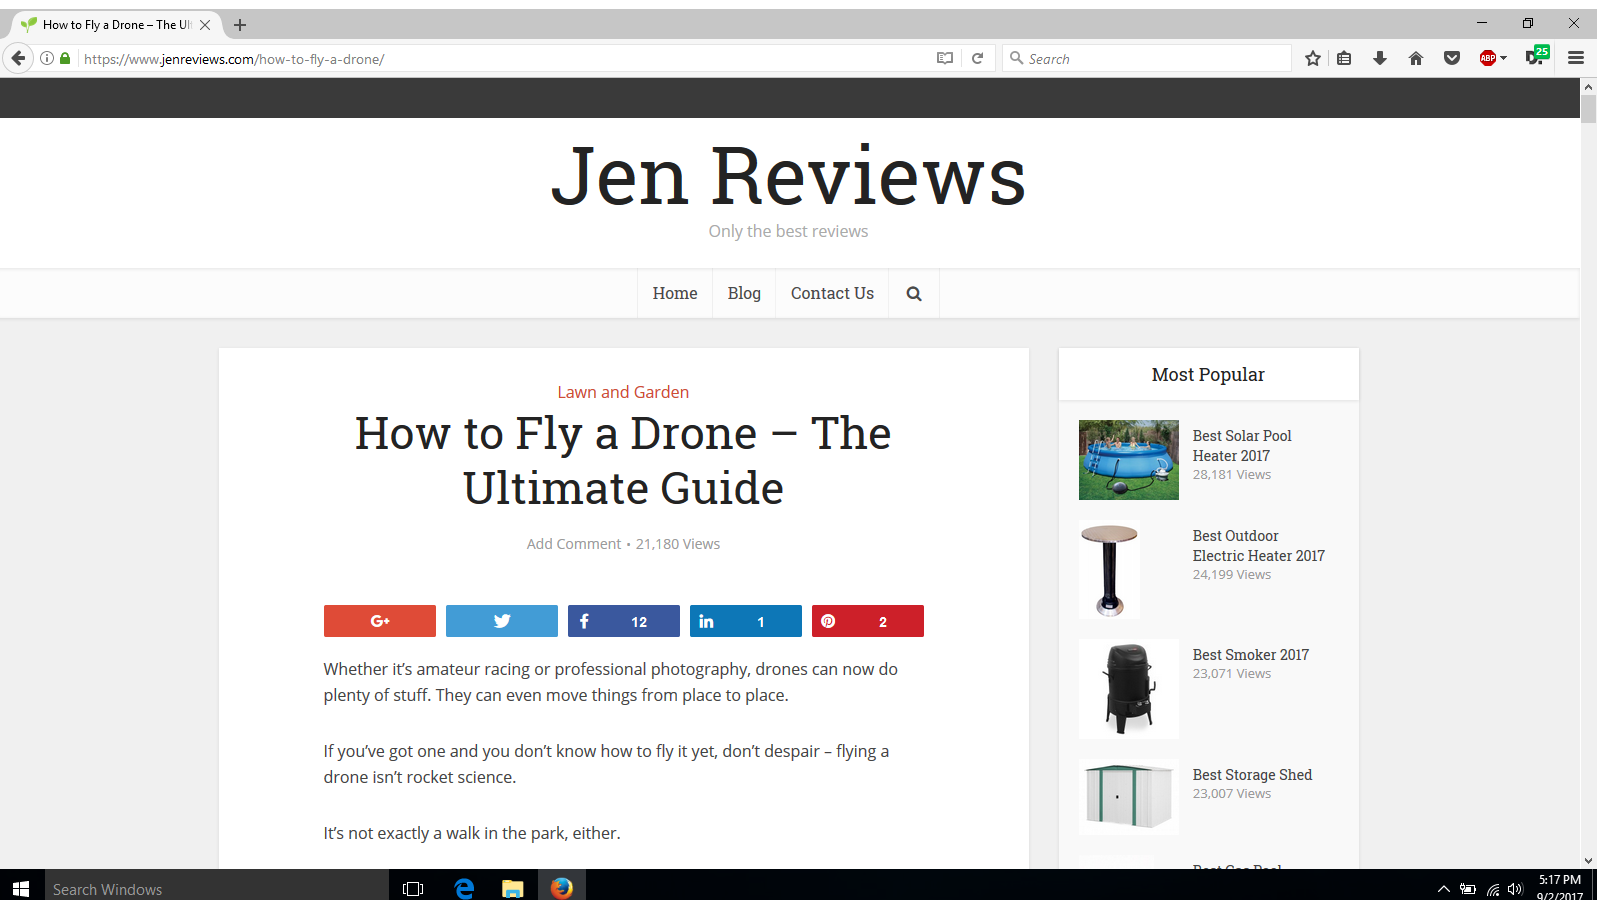Screen dimensions: 1600x900
Task: Share the article on Google Plus
Action: coord(380,621)
